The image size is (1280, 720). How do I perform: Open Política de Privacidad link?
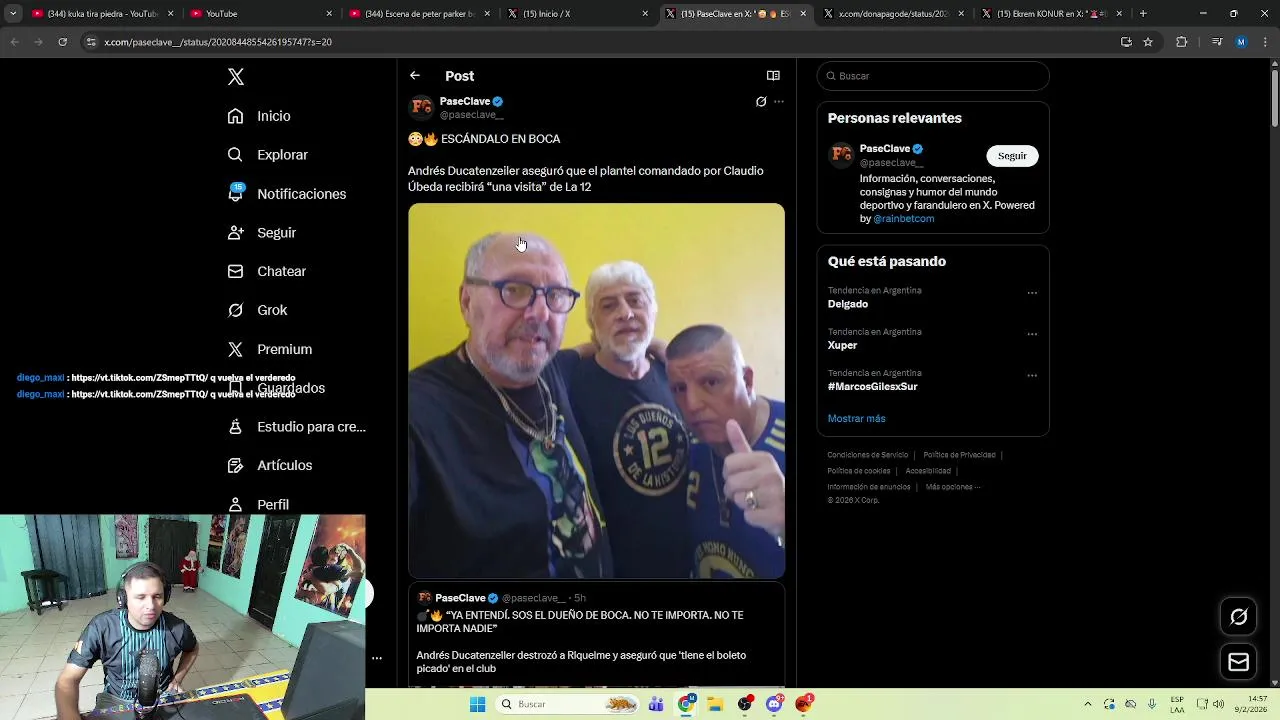pyautogui.click(x=959, y=455)
